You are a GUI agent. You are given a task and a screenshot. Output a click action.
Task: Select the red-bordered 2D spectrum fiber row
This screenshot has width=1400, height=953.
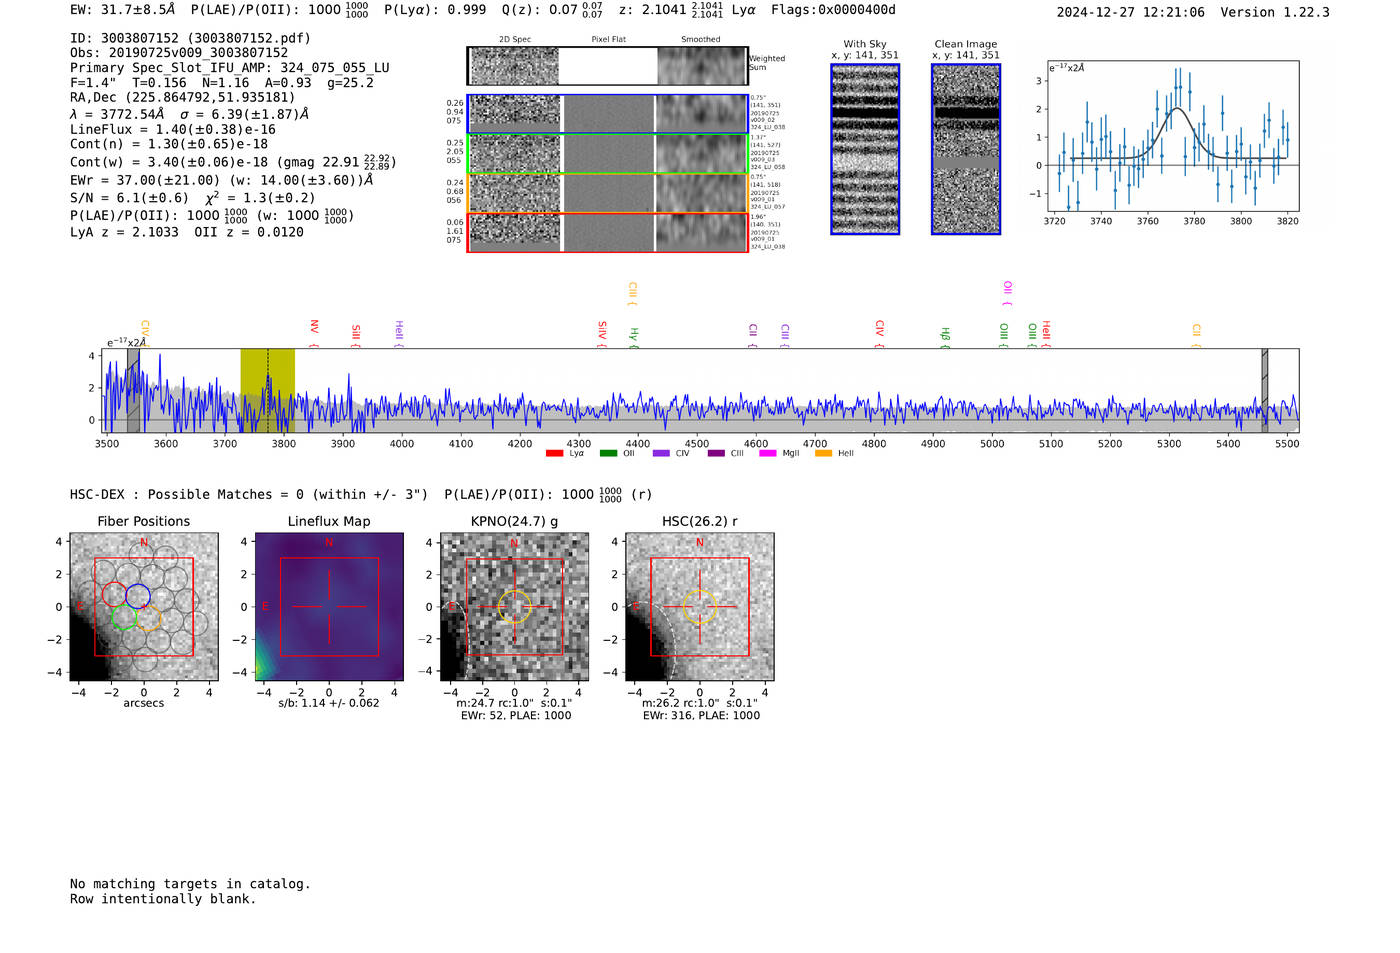tap(607, 232)
